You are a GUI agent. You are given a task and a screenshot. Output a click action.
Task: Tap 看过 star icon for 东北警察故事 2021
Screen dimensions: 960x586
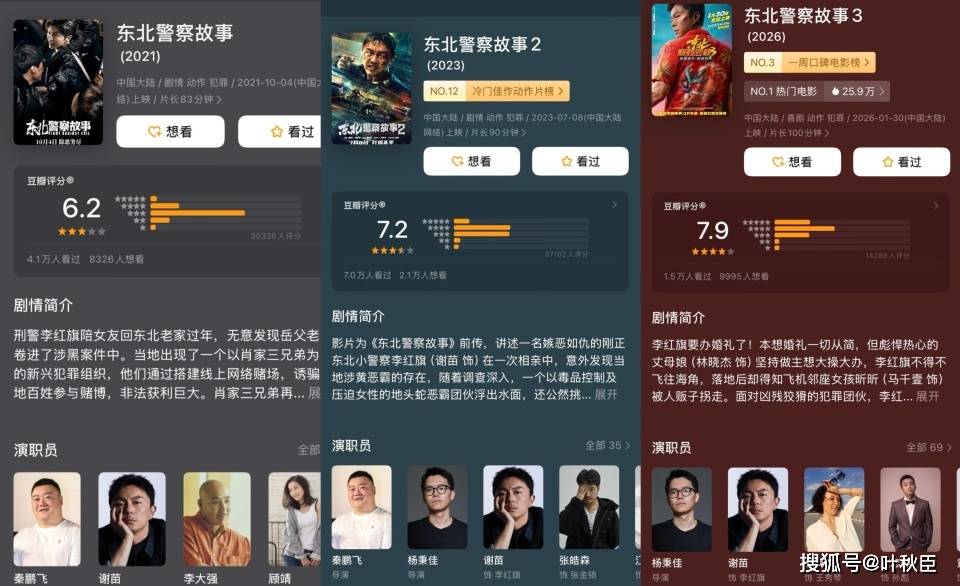[277, 131]
